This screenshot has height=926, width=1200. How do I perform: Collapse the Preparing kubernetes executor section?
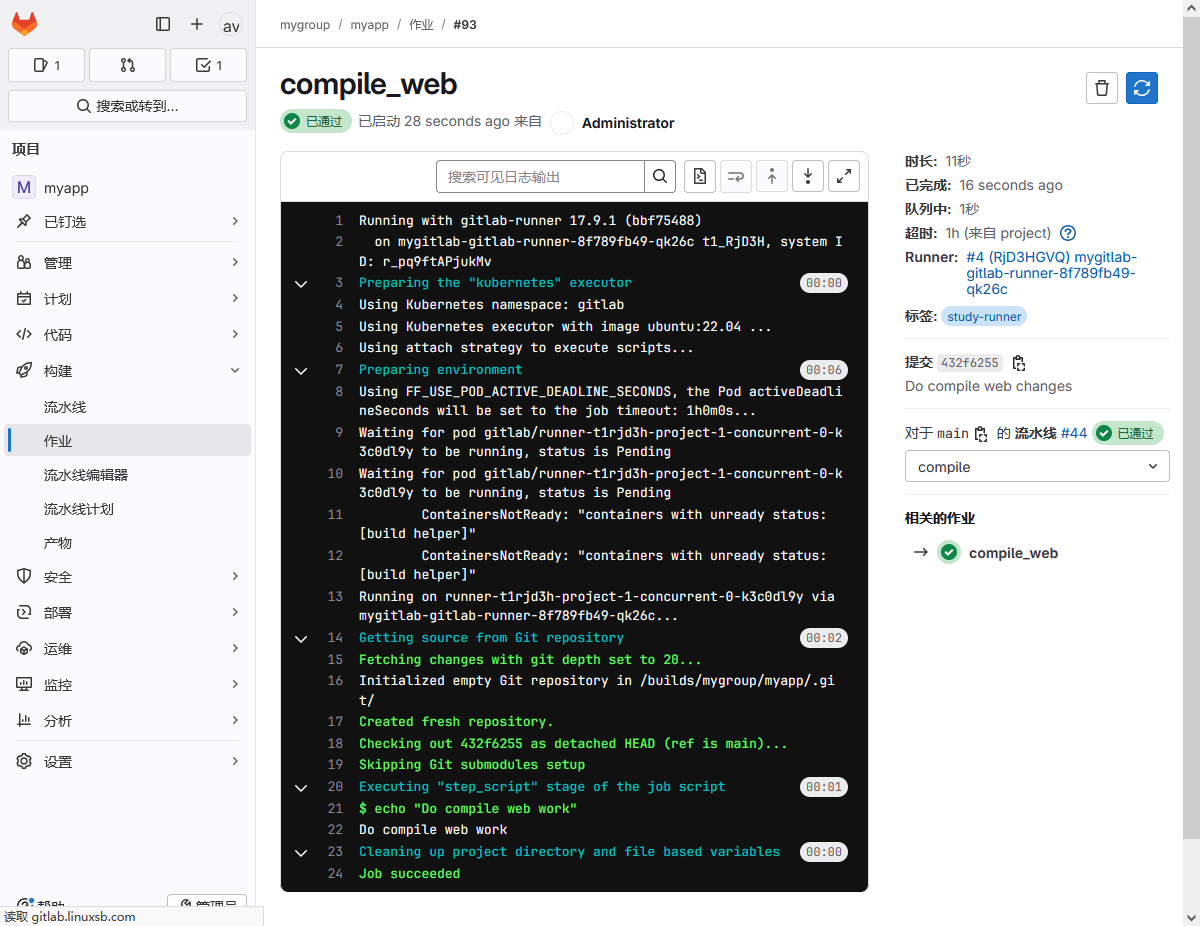300,284
